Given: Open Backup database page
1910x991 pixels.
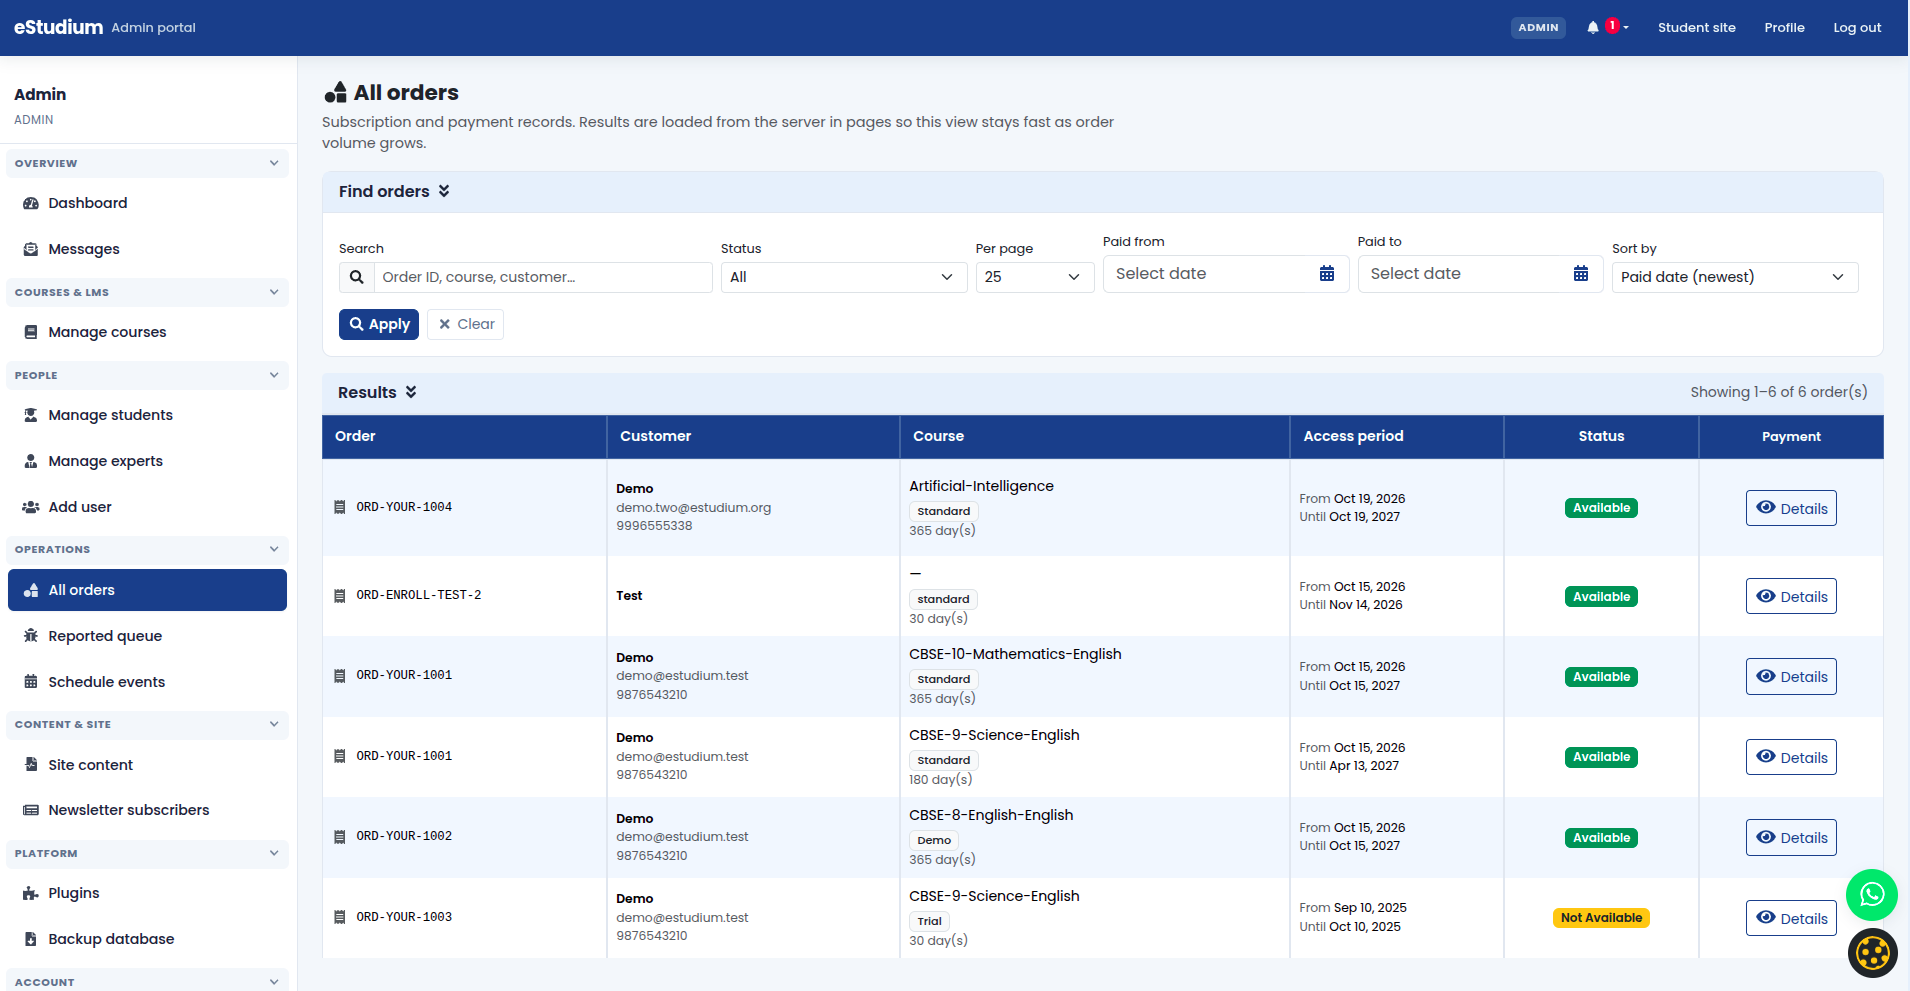Looking at the screenshot, I should click(x=147, y=939).
